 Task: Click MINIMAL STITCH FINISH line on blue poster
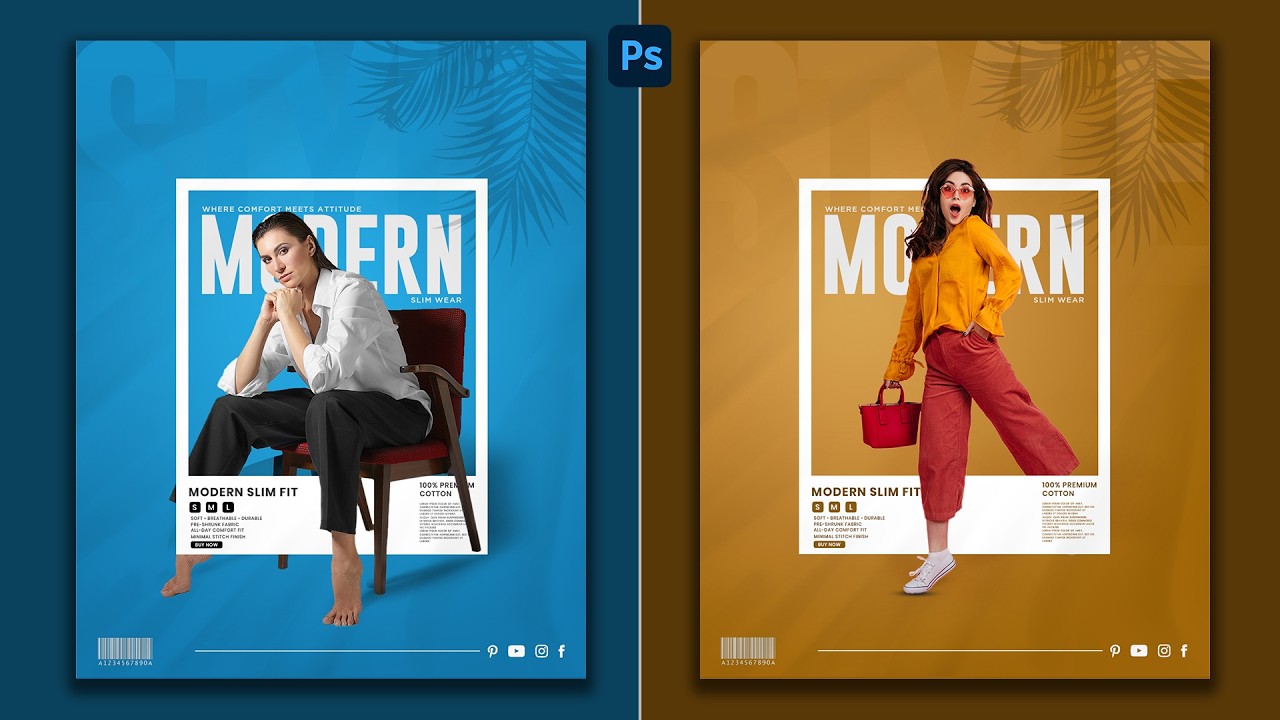(x=218, y=536)
